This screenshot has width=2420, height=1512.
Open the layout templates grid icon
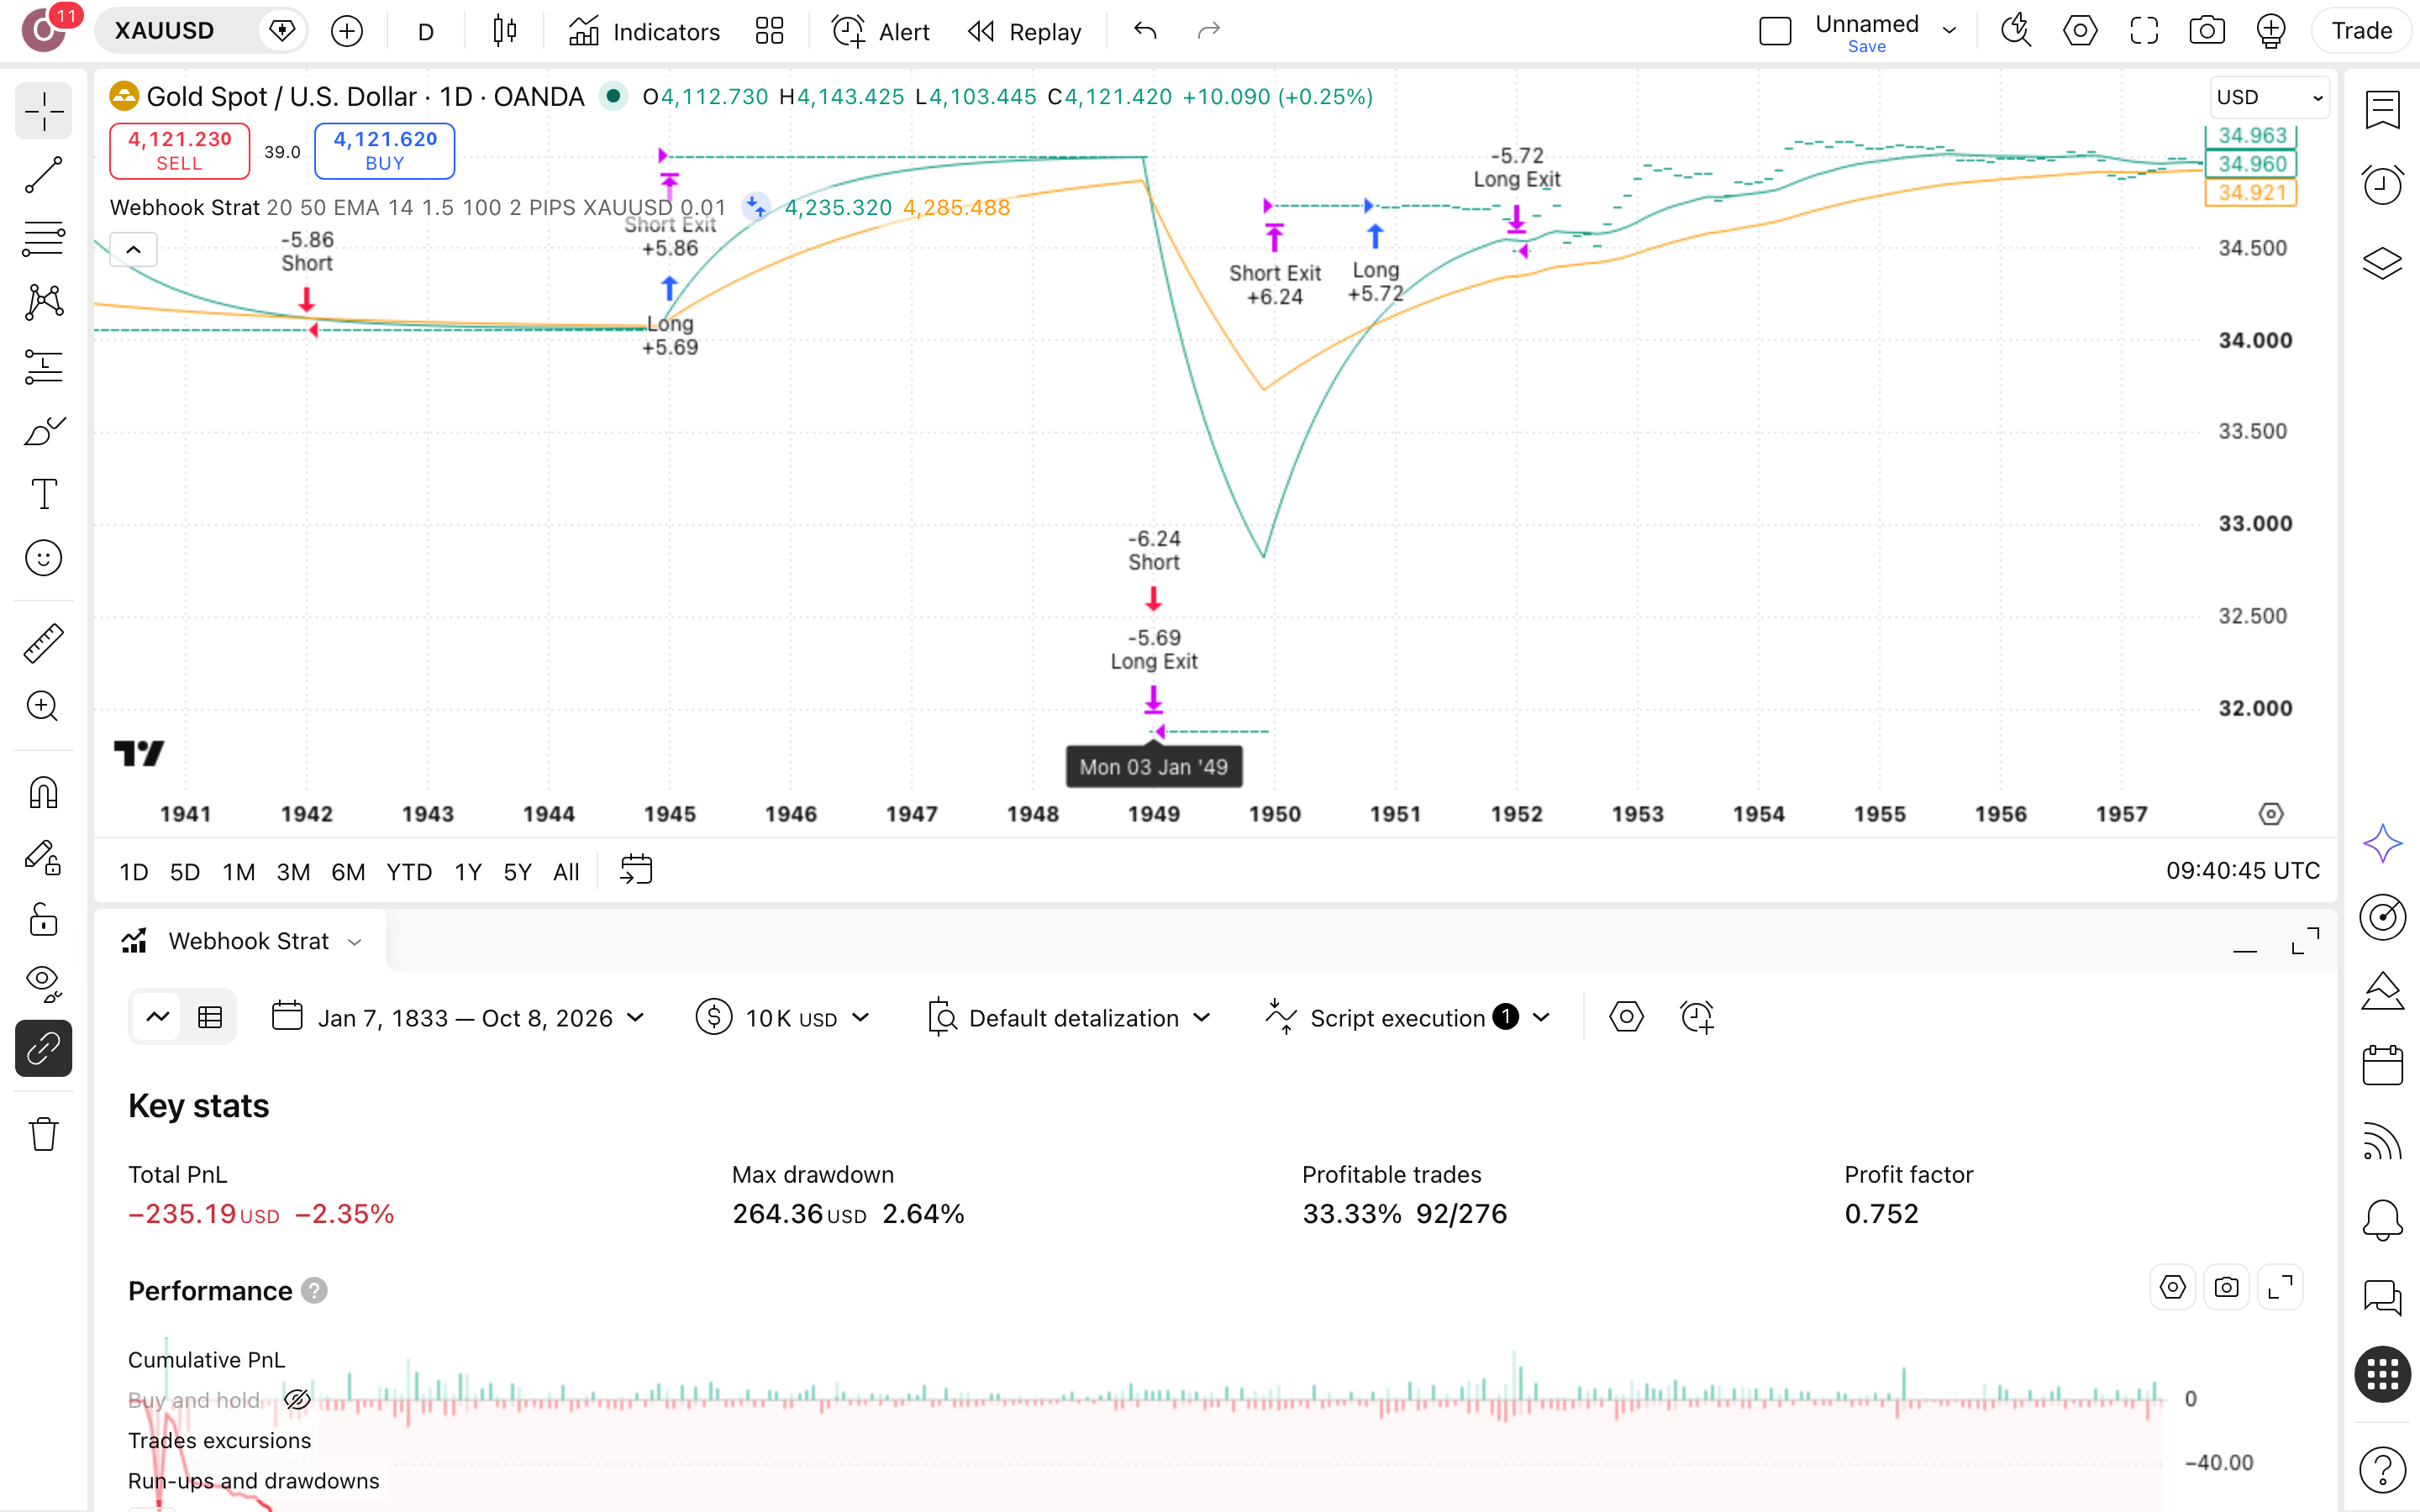click(769, 31)
